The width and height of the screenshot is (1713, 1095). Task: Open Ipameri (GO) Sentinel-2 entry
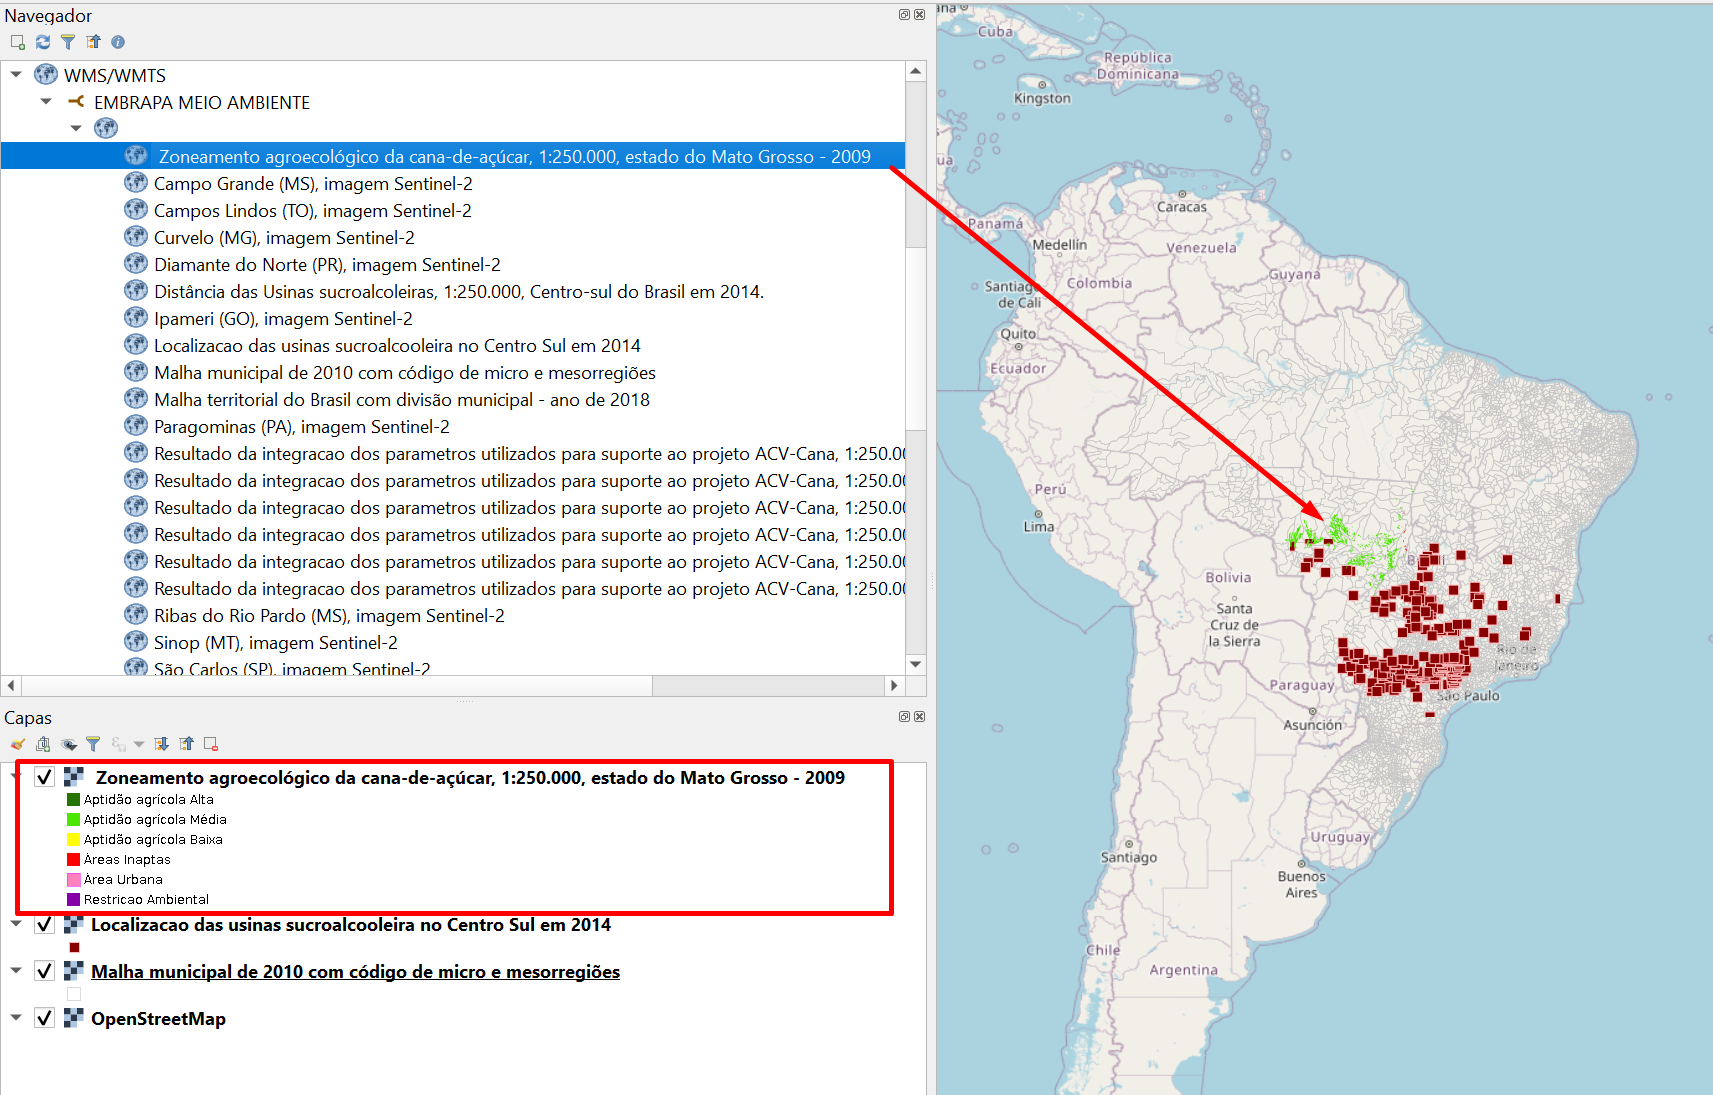coord(283,318)
